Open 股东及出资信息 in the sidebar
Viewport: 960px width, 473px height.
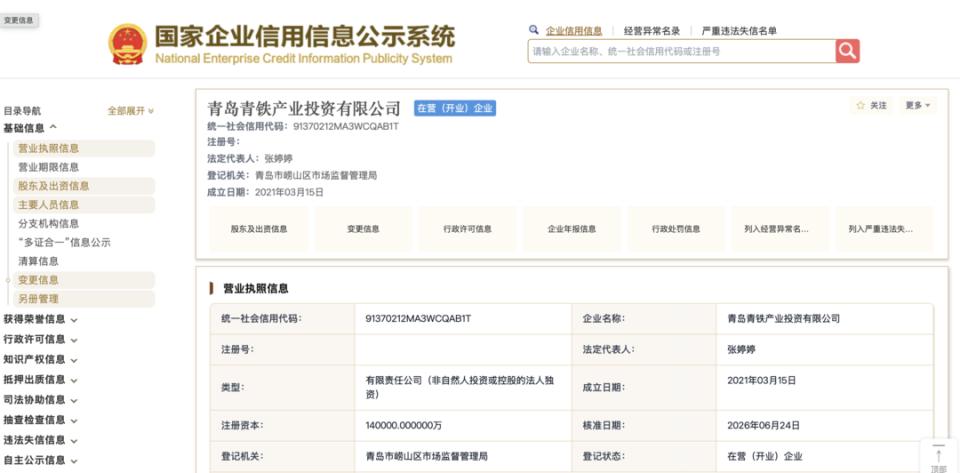[84, 186]
